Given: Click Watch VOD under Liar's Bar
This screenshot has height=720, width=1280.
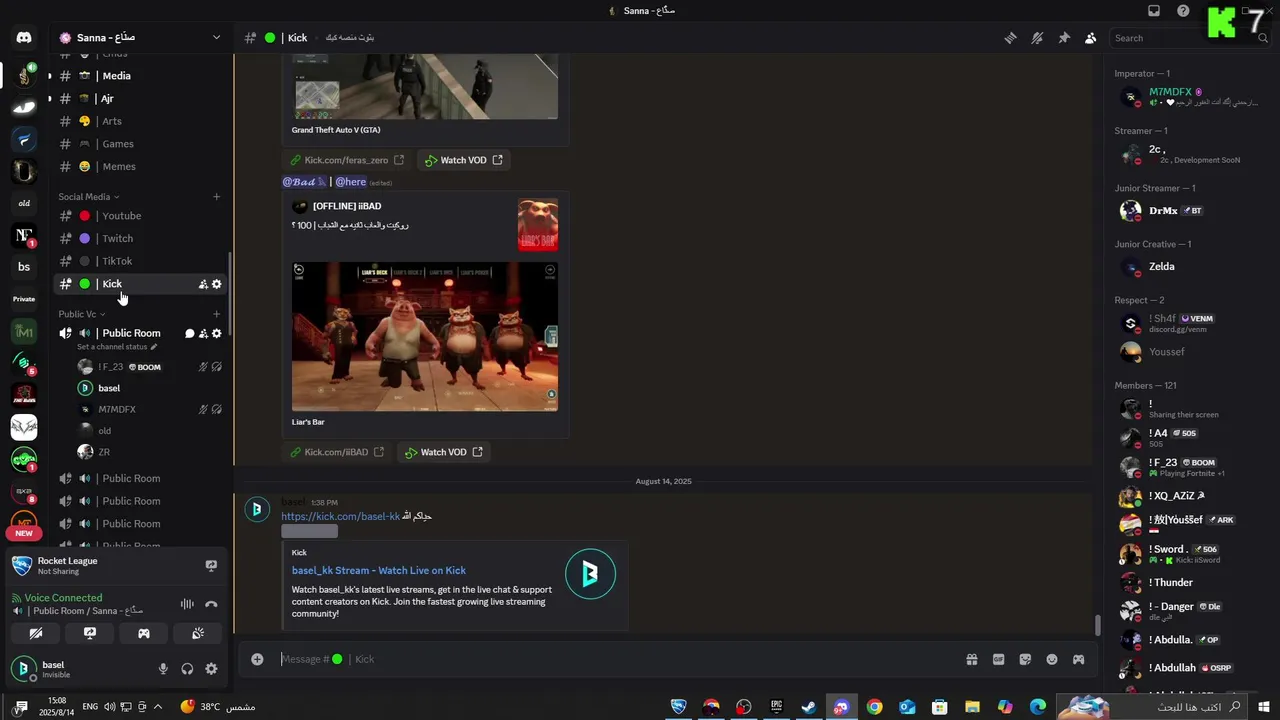Looking at the screenshot, I should (443, 452).
